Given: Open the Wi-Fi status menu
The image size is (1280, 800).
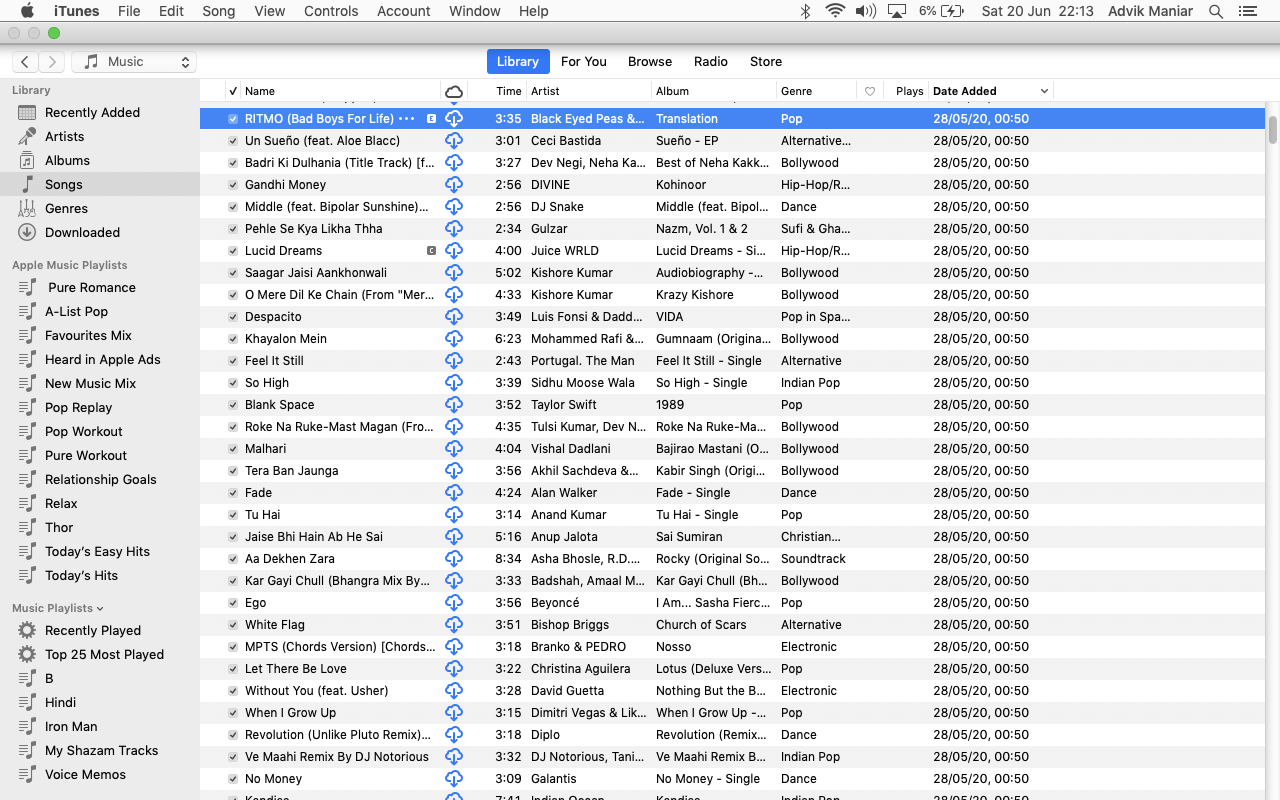Looking at the screenshot, I should [x=835, y=11].
